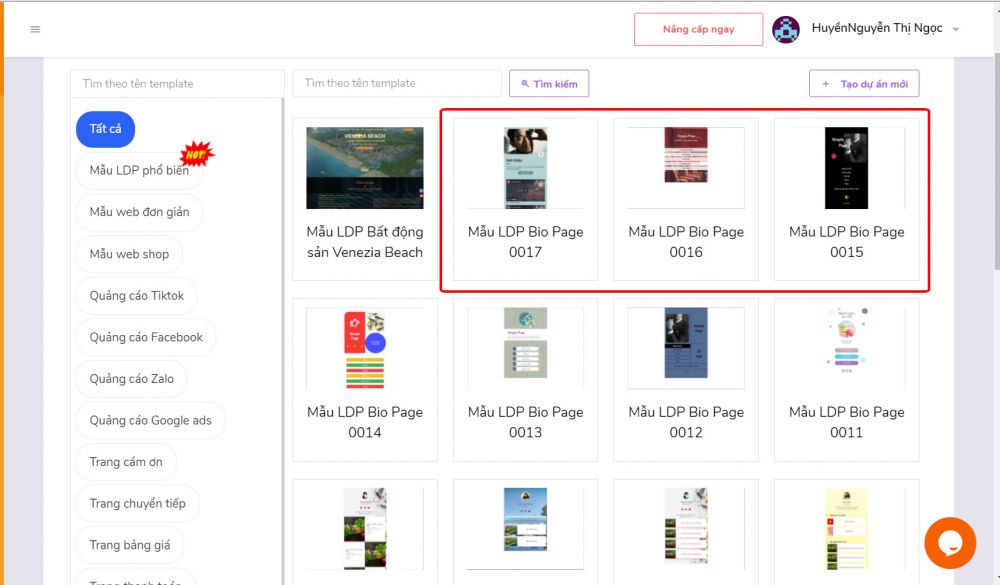Focus the main template search field
The width and height of the screenshot is (1000, 585).
(x=397, y=84)
